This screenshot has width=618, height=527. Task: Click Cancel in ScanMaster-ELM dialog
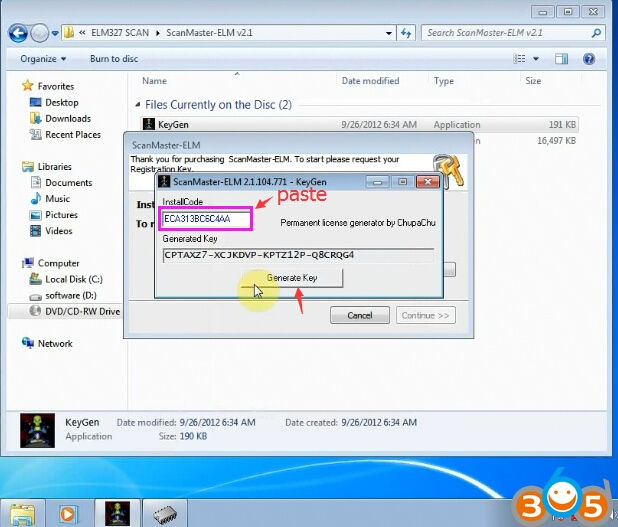click(359, 315)
